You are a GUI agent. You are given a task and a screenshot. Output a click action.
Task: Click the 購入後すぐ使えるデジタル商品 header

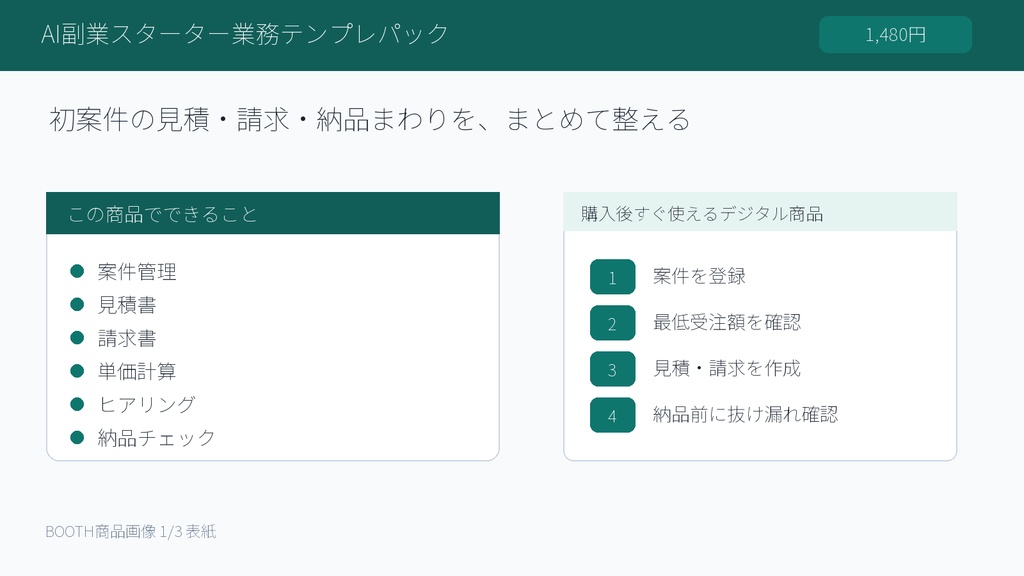click(x=760, y=212)
